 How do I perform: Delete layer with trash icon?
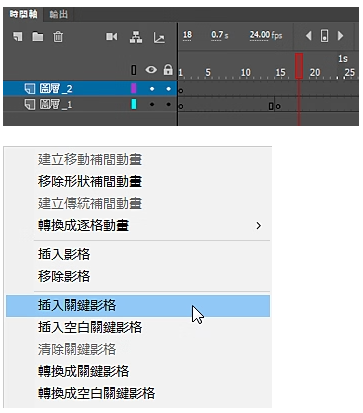coord(58,36)
